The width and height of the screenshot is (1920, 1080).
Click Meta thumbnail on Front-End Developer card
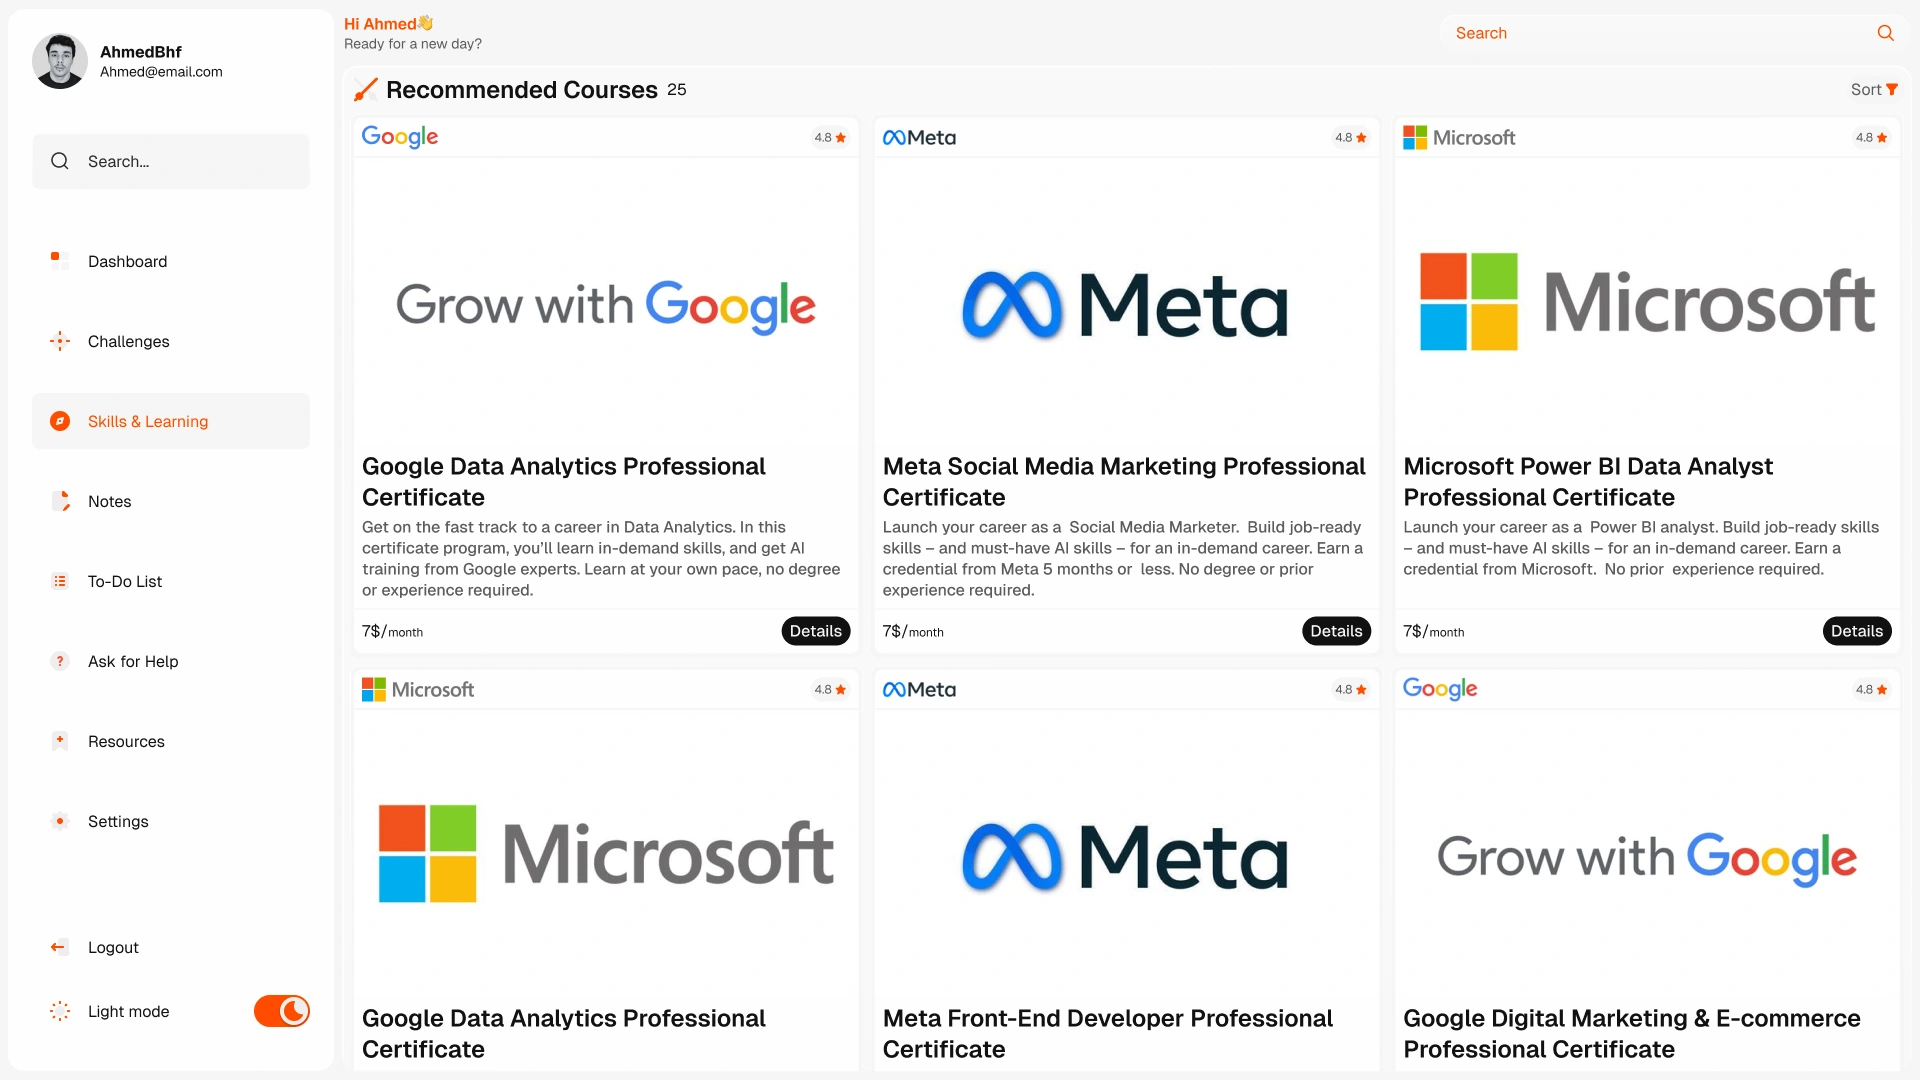[x=1126, y=855]
